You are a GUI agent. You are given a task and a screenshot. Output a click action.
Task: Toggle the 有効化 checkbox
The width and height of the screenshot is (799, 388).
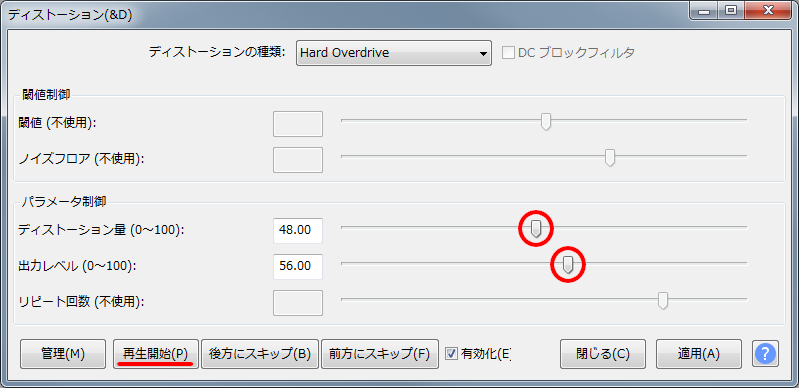tap(451, 353)
